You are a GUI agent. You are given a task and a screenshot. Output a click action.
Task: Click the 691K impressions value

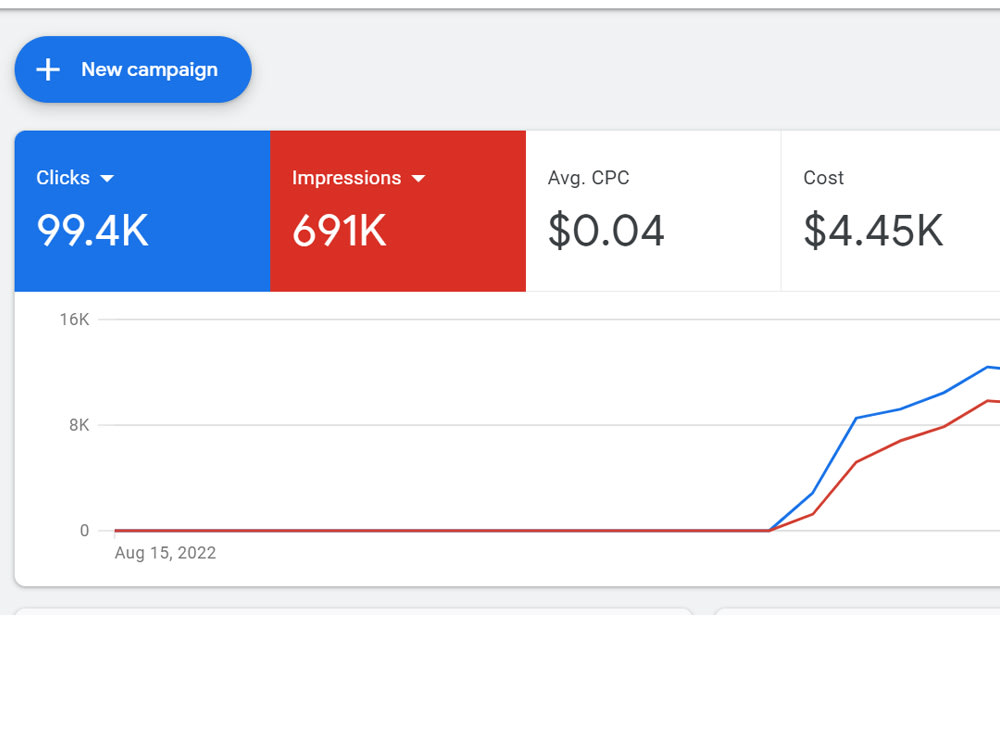[x=339, y=230]
